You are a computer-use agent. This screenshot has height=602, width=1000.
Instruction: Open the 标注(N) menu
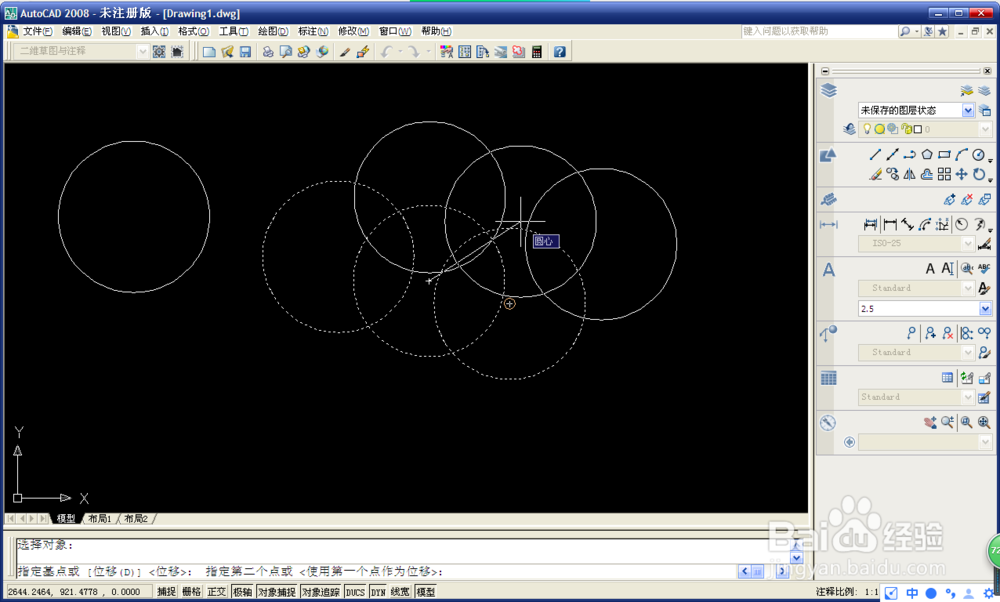pyautogui.click(x=313, y=31)
